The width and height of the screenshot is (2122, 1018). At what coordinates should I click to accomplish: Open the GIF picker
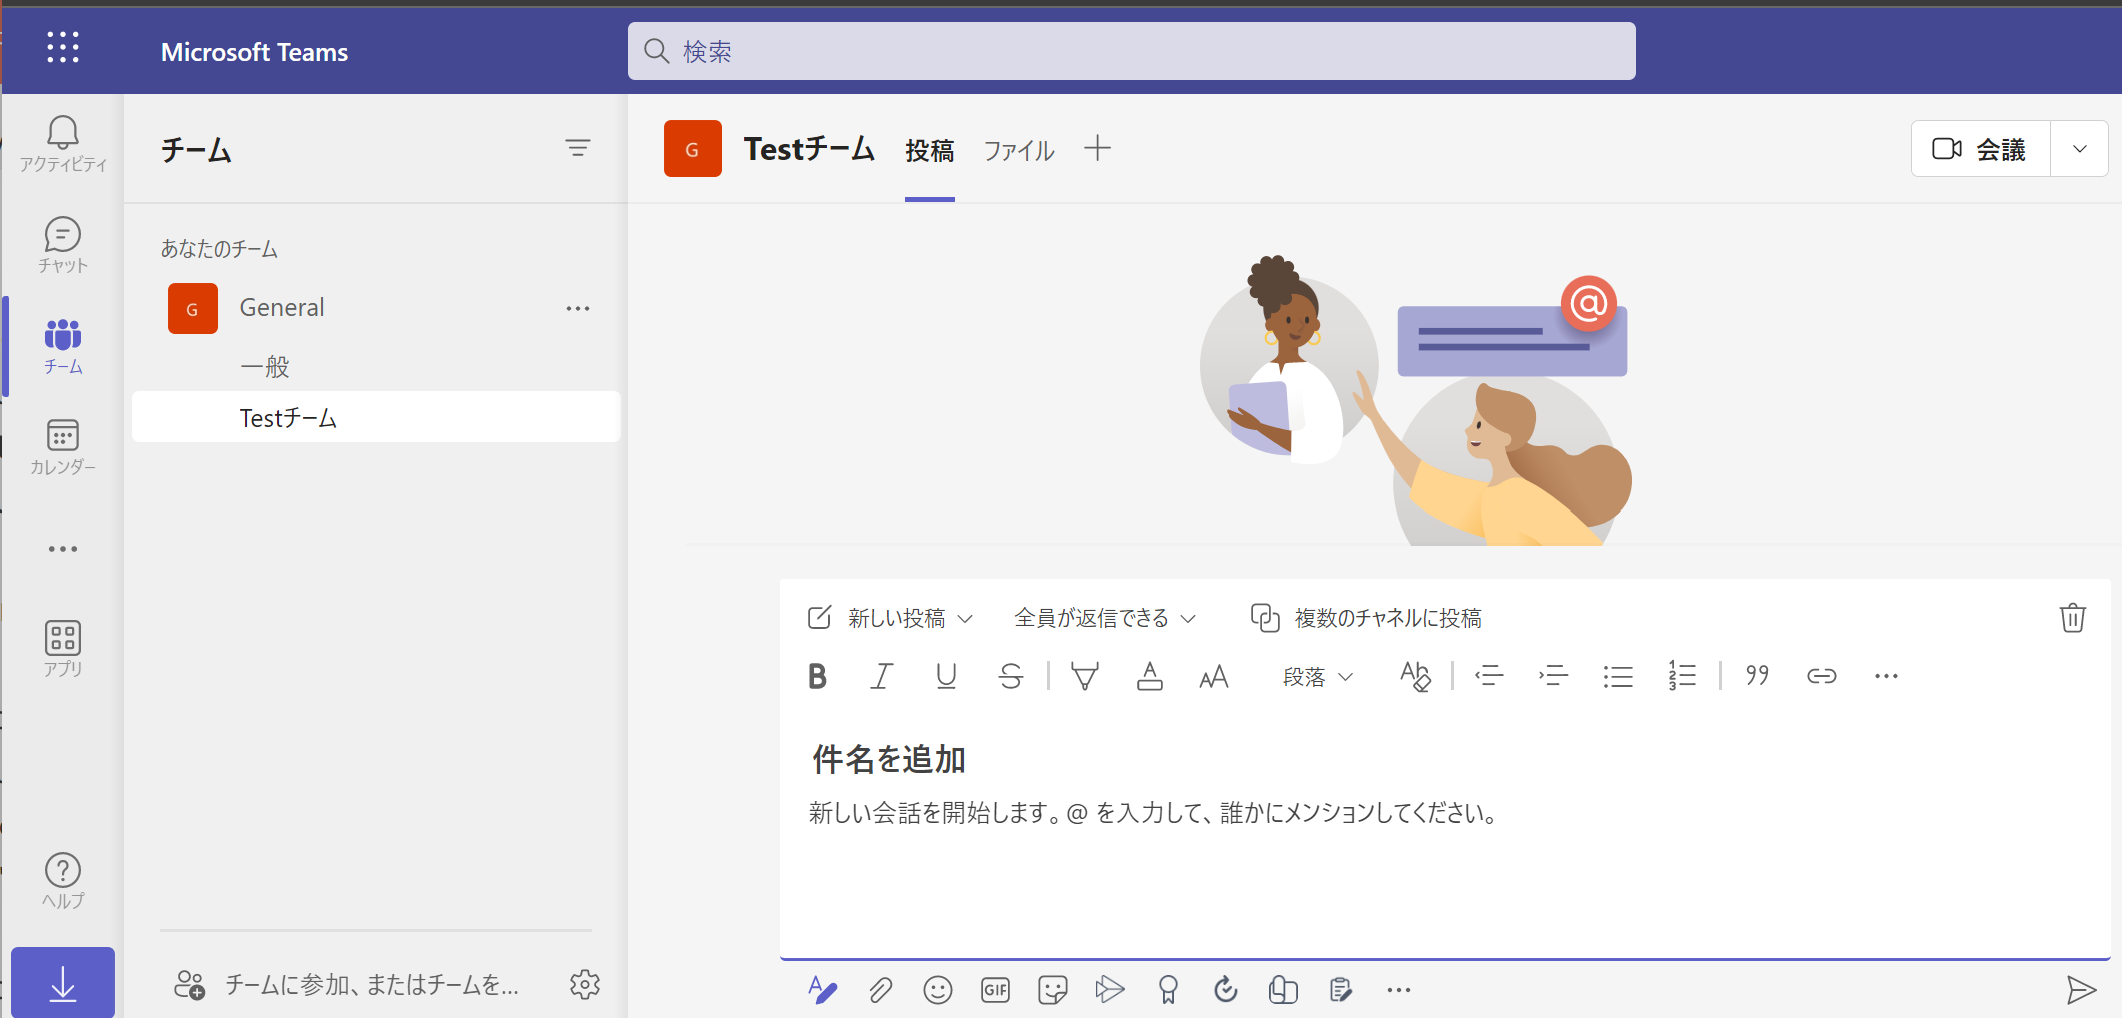pos(995,990)
